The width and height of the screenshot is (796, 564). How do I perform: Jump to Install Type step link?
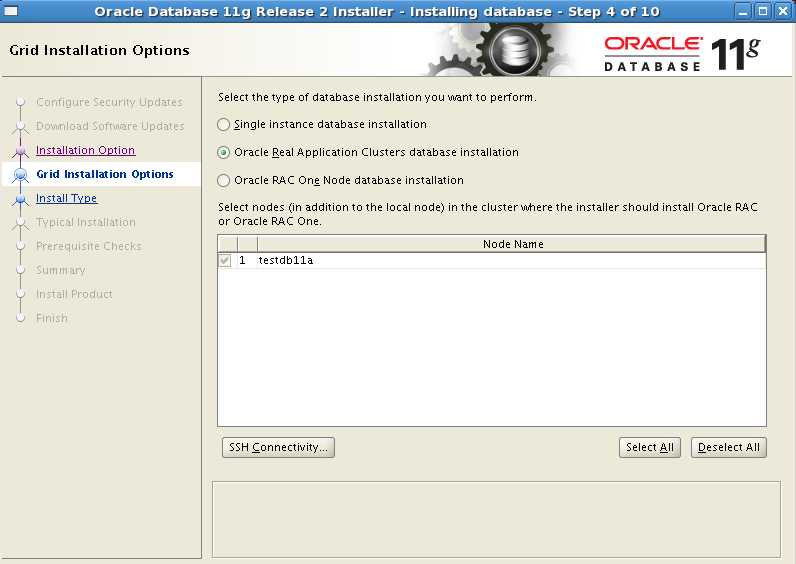pyautogui.click(x=66, y=198)
